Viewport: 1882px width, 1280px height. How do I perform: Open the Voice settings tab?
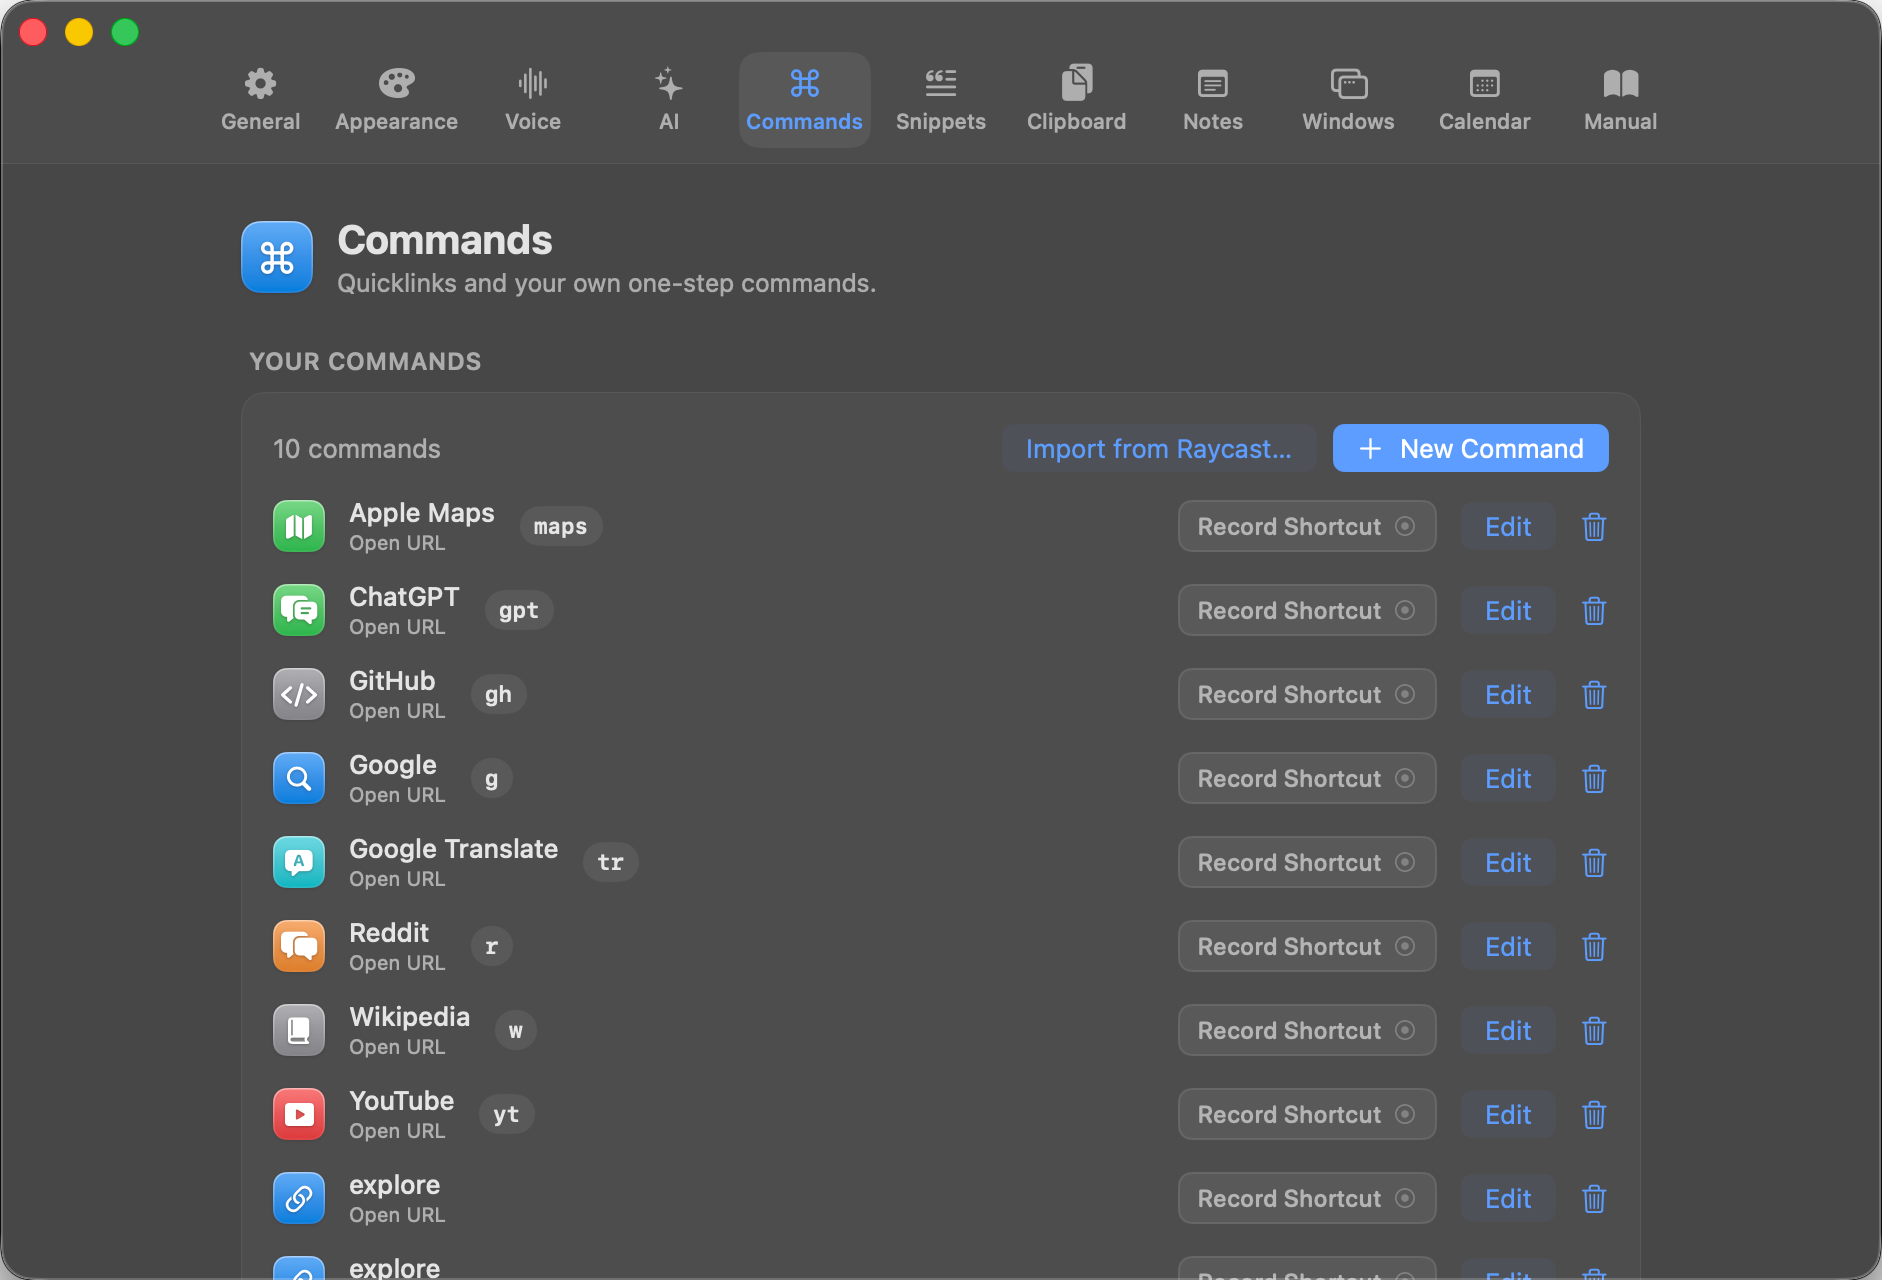click(533, 100)
